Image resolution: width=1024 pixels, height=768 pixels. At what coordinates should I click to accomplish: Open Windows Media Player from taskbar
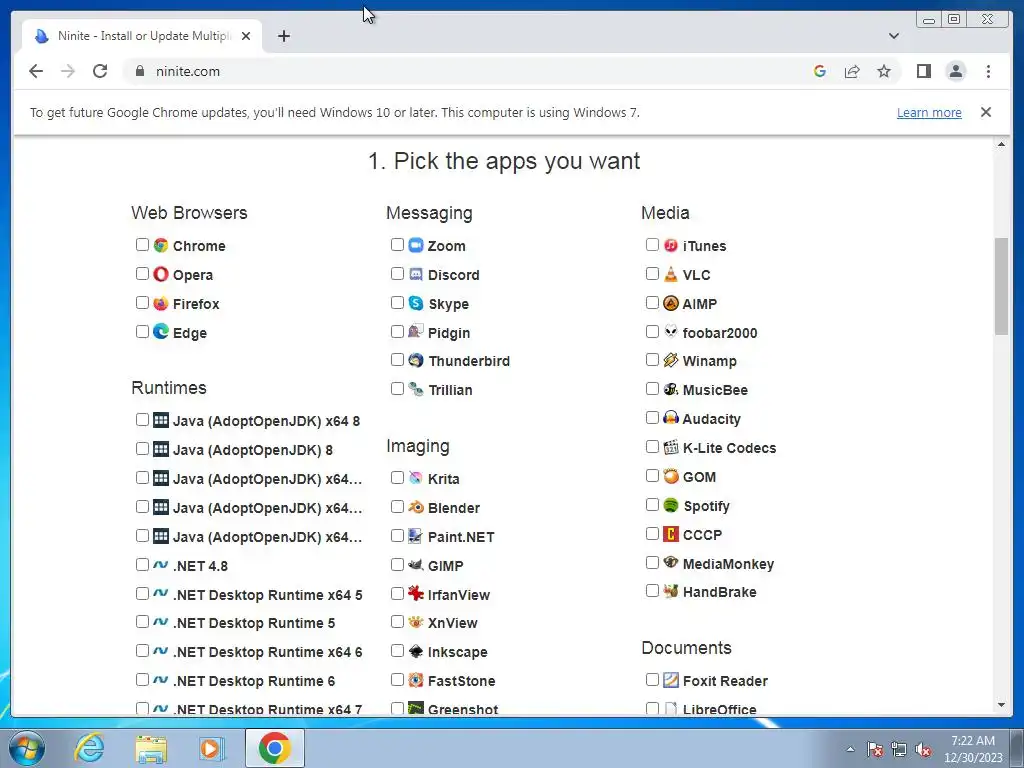(211, 749)
